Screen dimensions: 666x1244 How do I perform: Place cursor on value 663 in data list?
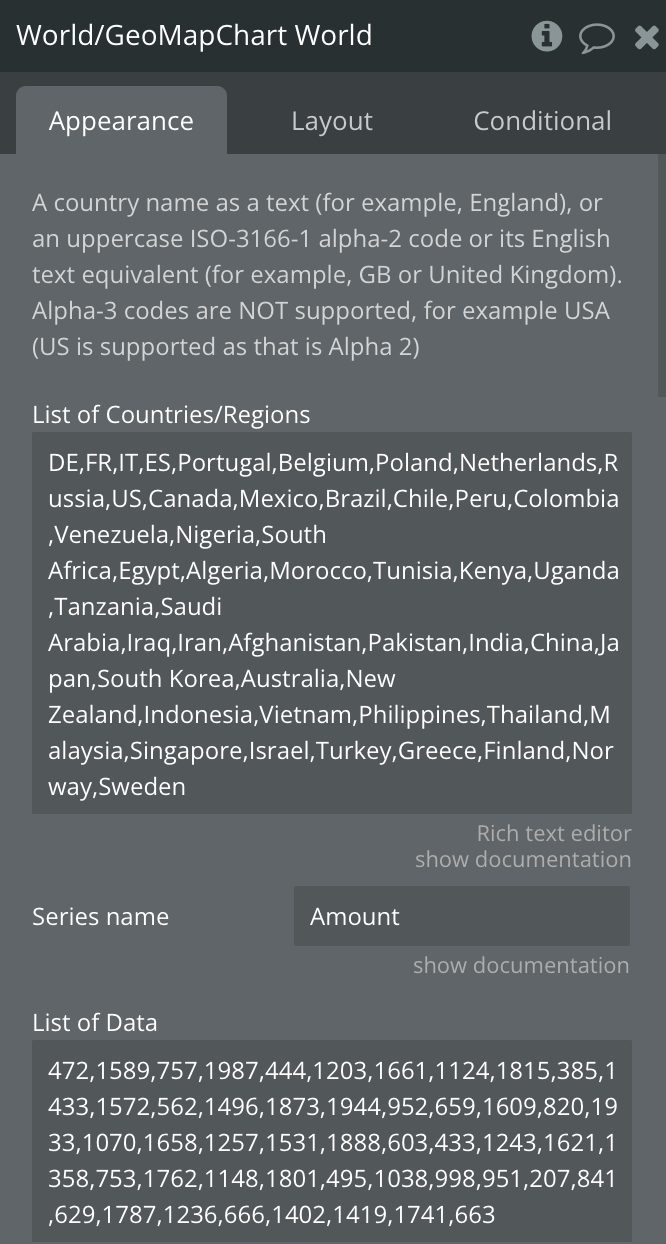474,1215
